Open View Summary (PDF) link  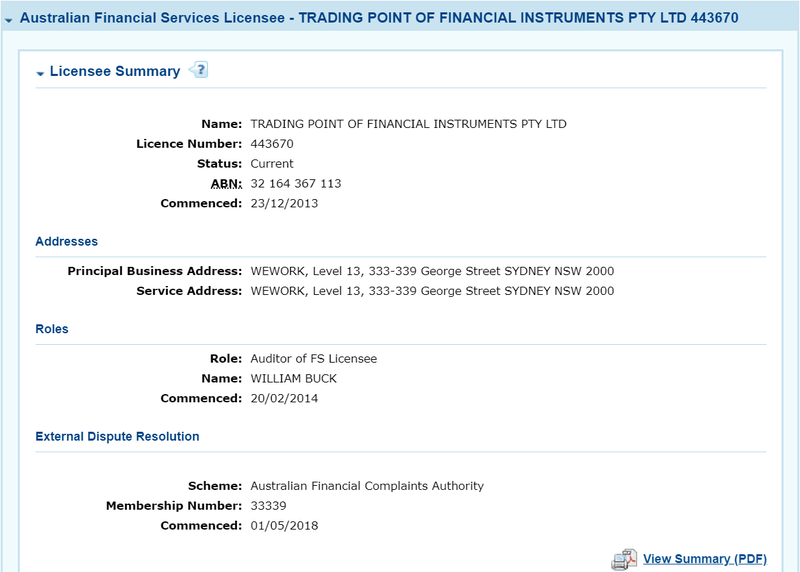click(x=705, y=559)
